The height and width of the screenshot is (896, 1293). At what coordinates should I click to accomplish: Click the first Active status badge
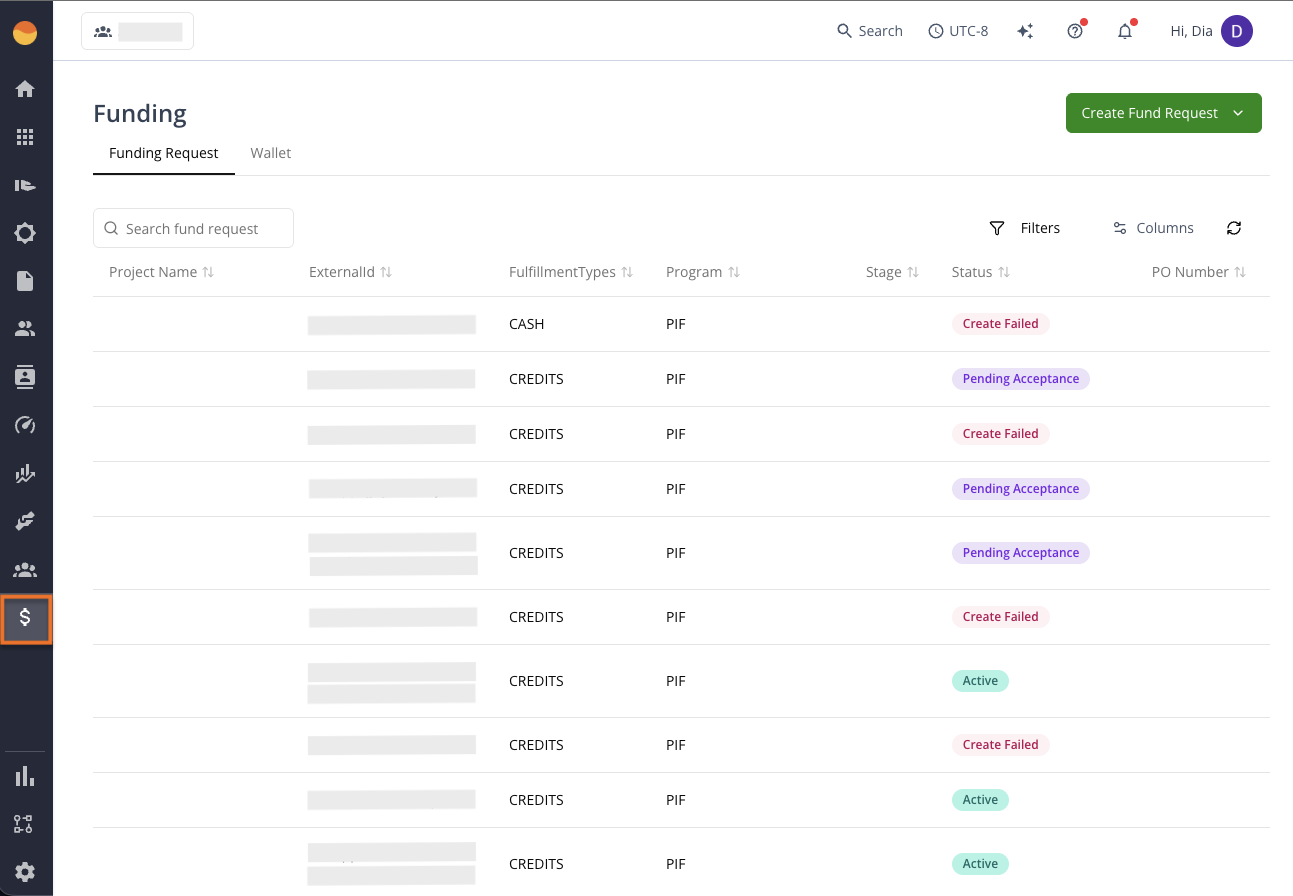980,681
